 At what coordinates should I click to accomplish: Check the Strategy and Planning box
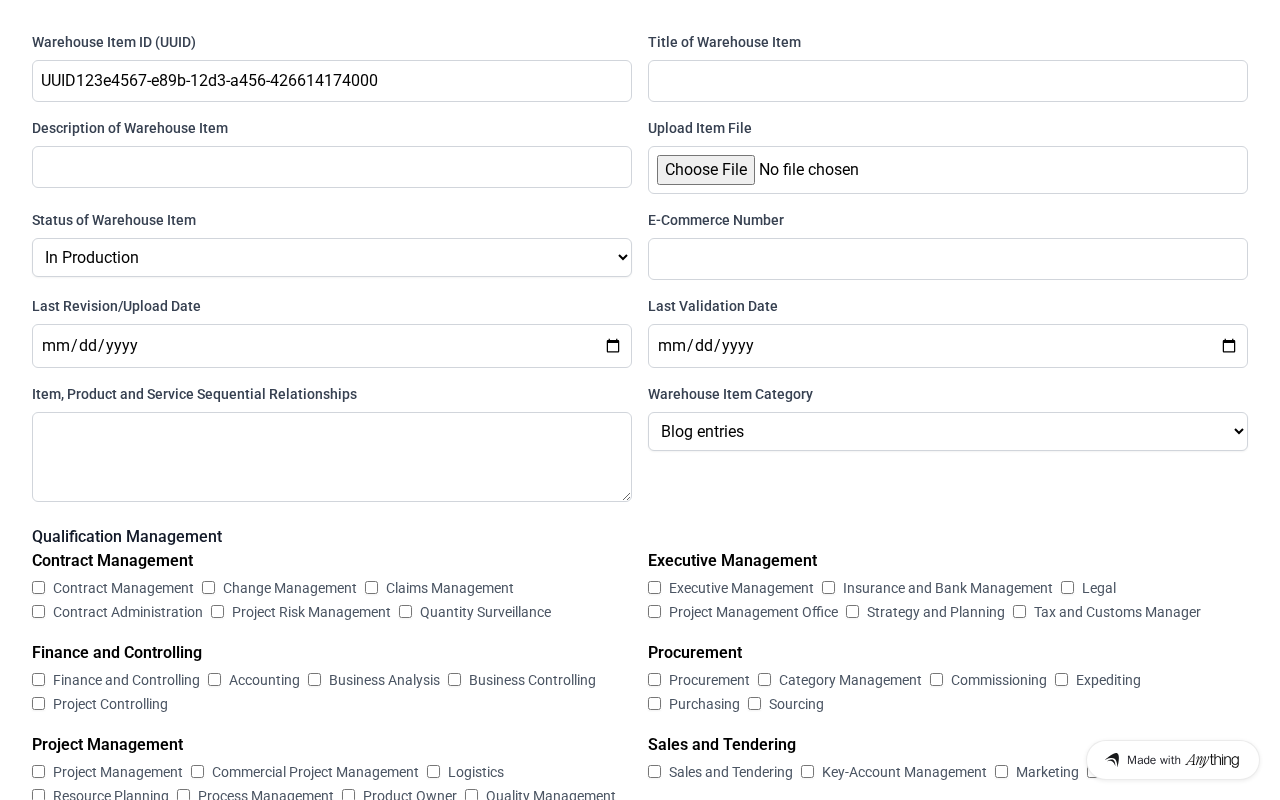pos(853,612)
